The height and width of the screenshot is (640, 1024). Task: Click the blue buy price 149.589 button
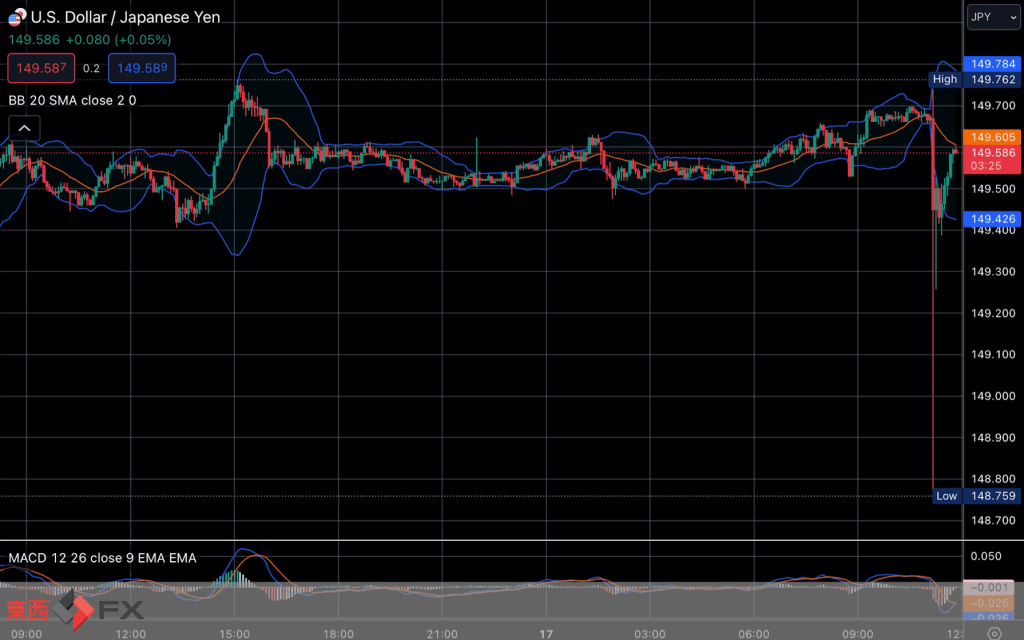(x=142, y=68)
